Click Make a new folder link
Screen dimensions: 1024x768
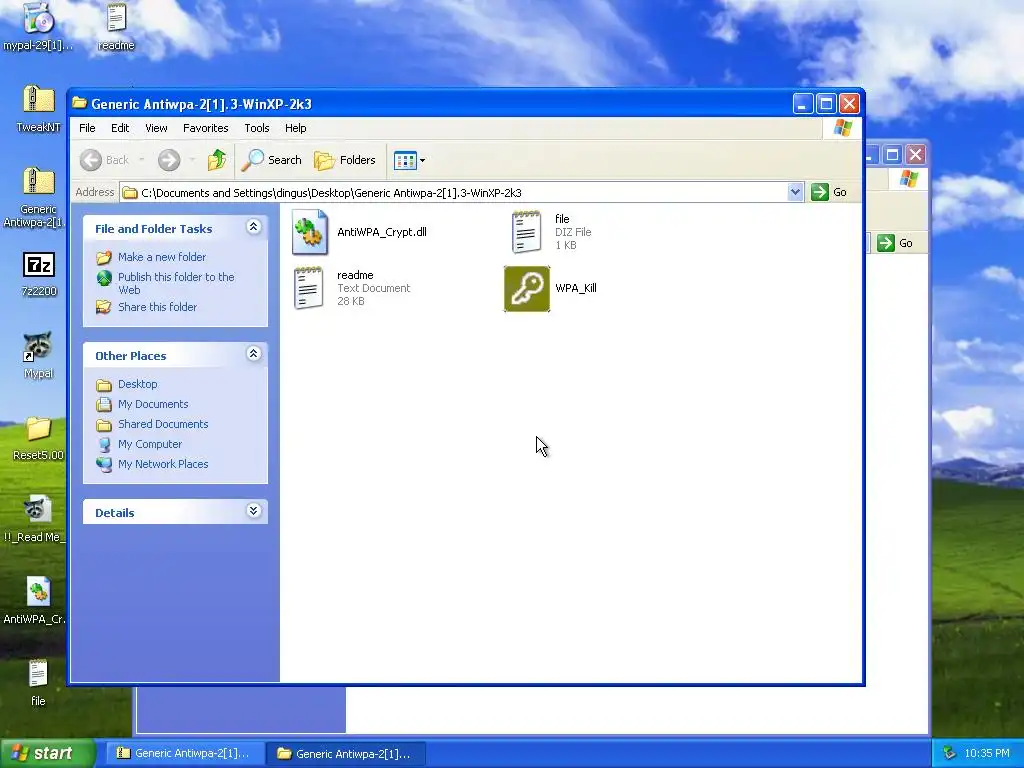[x=161, y=257]
